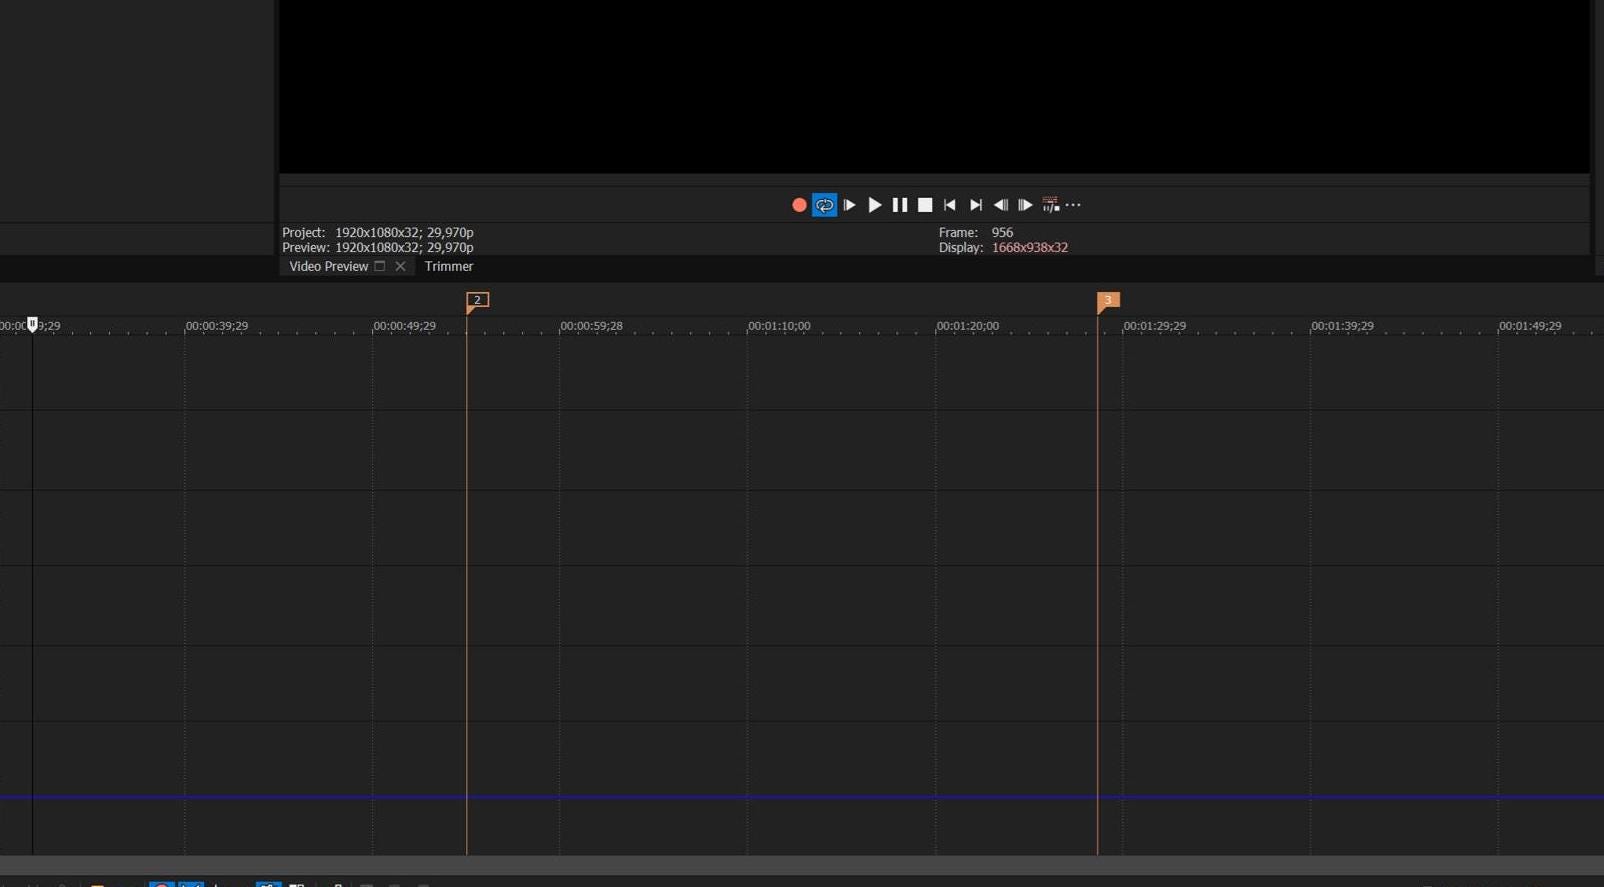Click the red Record button
The width and height of the screenshot is (1604, 887).
(799, 205)
